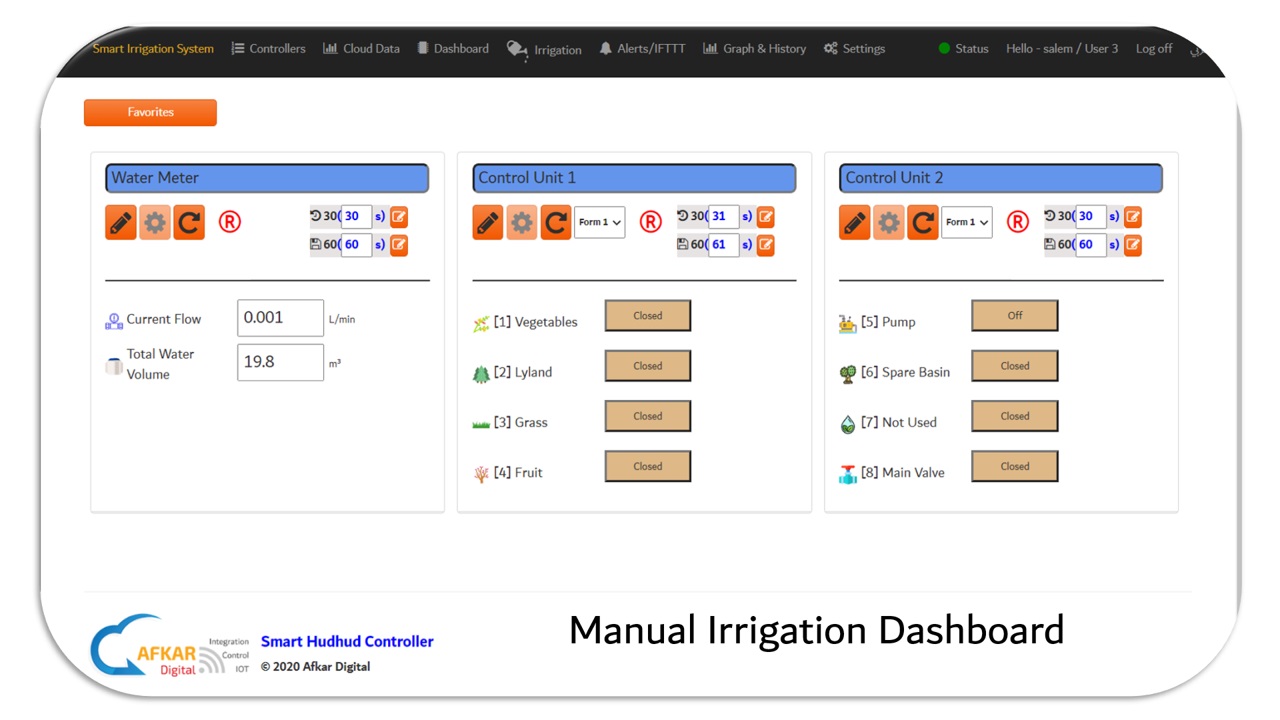Screen dimensions: 1280x720
Task: Click the orange Favorites button
Action: (x=150, y=112)
